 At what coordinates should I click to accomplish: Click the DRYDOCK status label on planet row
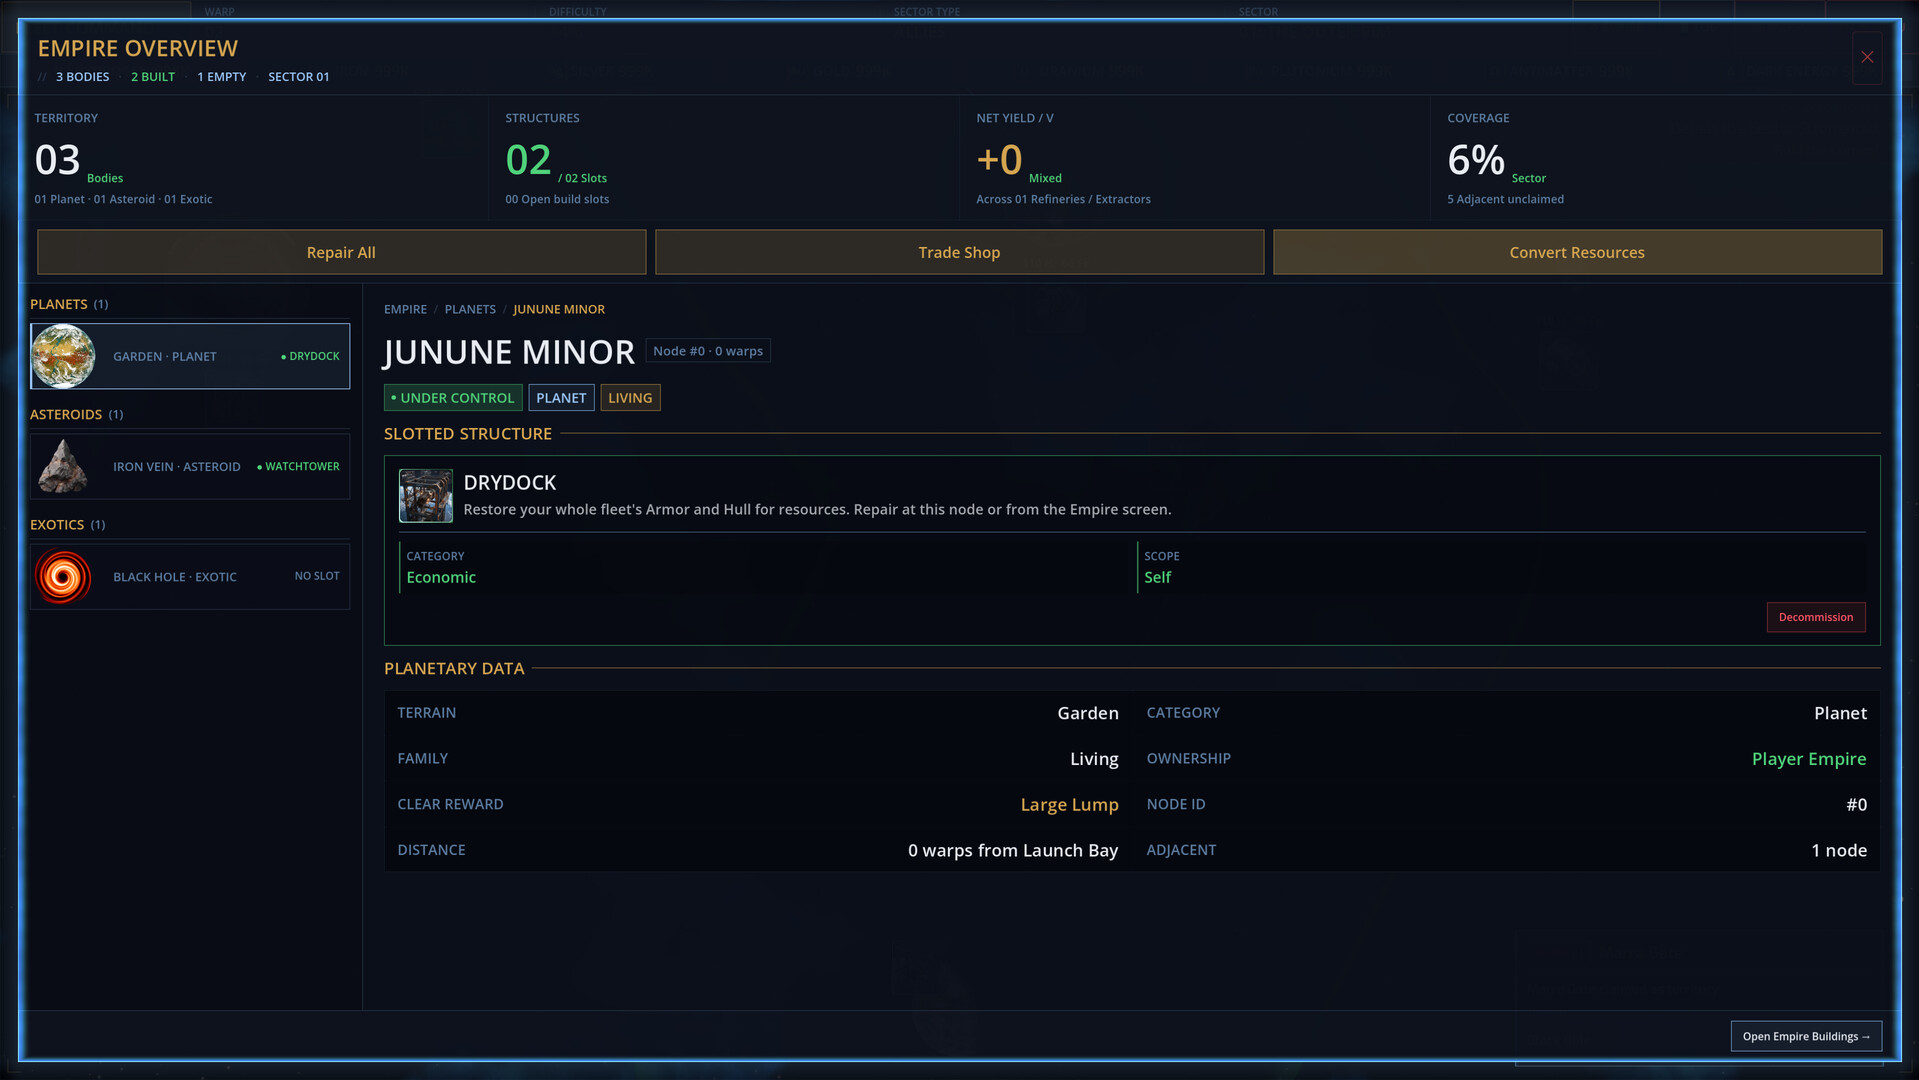311,356
